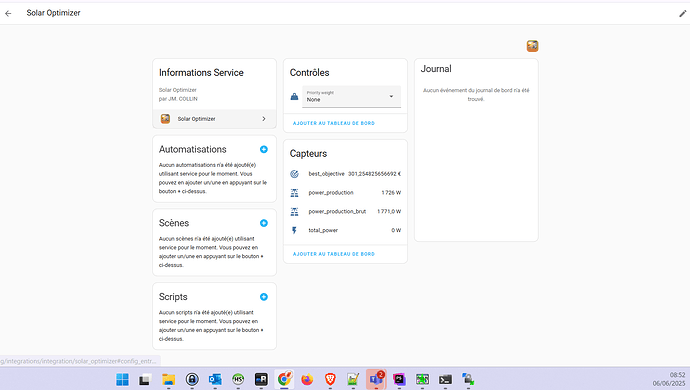Screen dimensions: 690x390
Task: Add a new scene with plus icon
Action: pos(264,223)
